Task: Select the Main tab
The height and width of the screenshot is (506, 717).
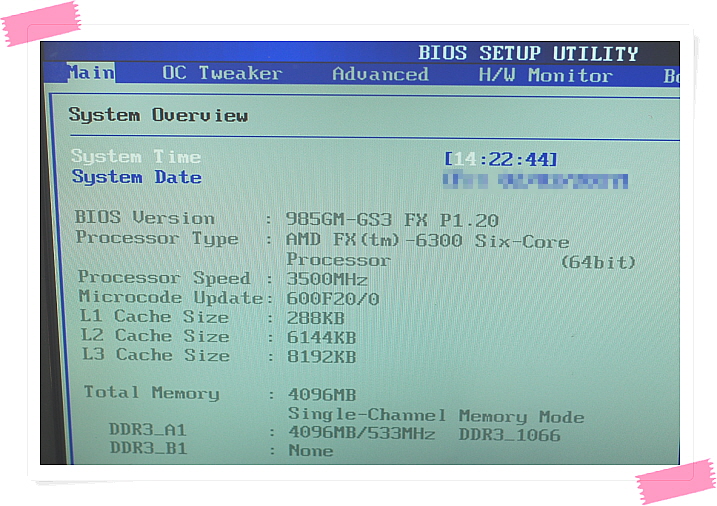Action: click(91, 73)
